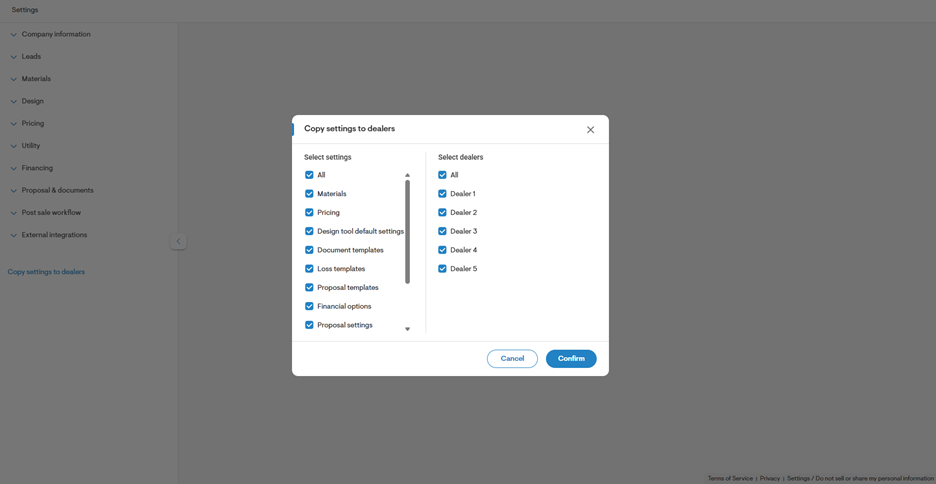Uncheck the Materials setting checkbox
Viewport: 936px width, 484px height.
[309, 194]
